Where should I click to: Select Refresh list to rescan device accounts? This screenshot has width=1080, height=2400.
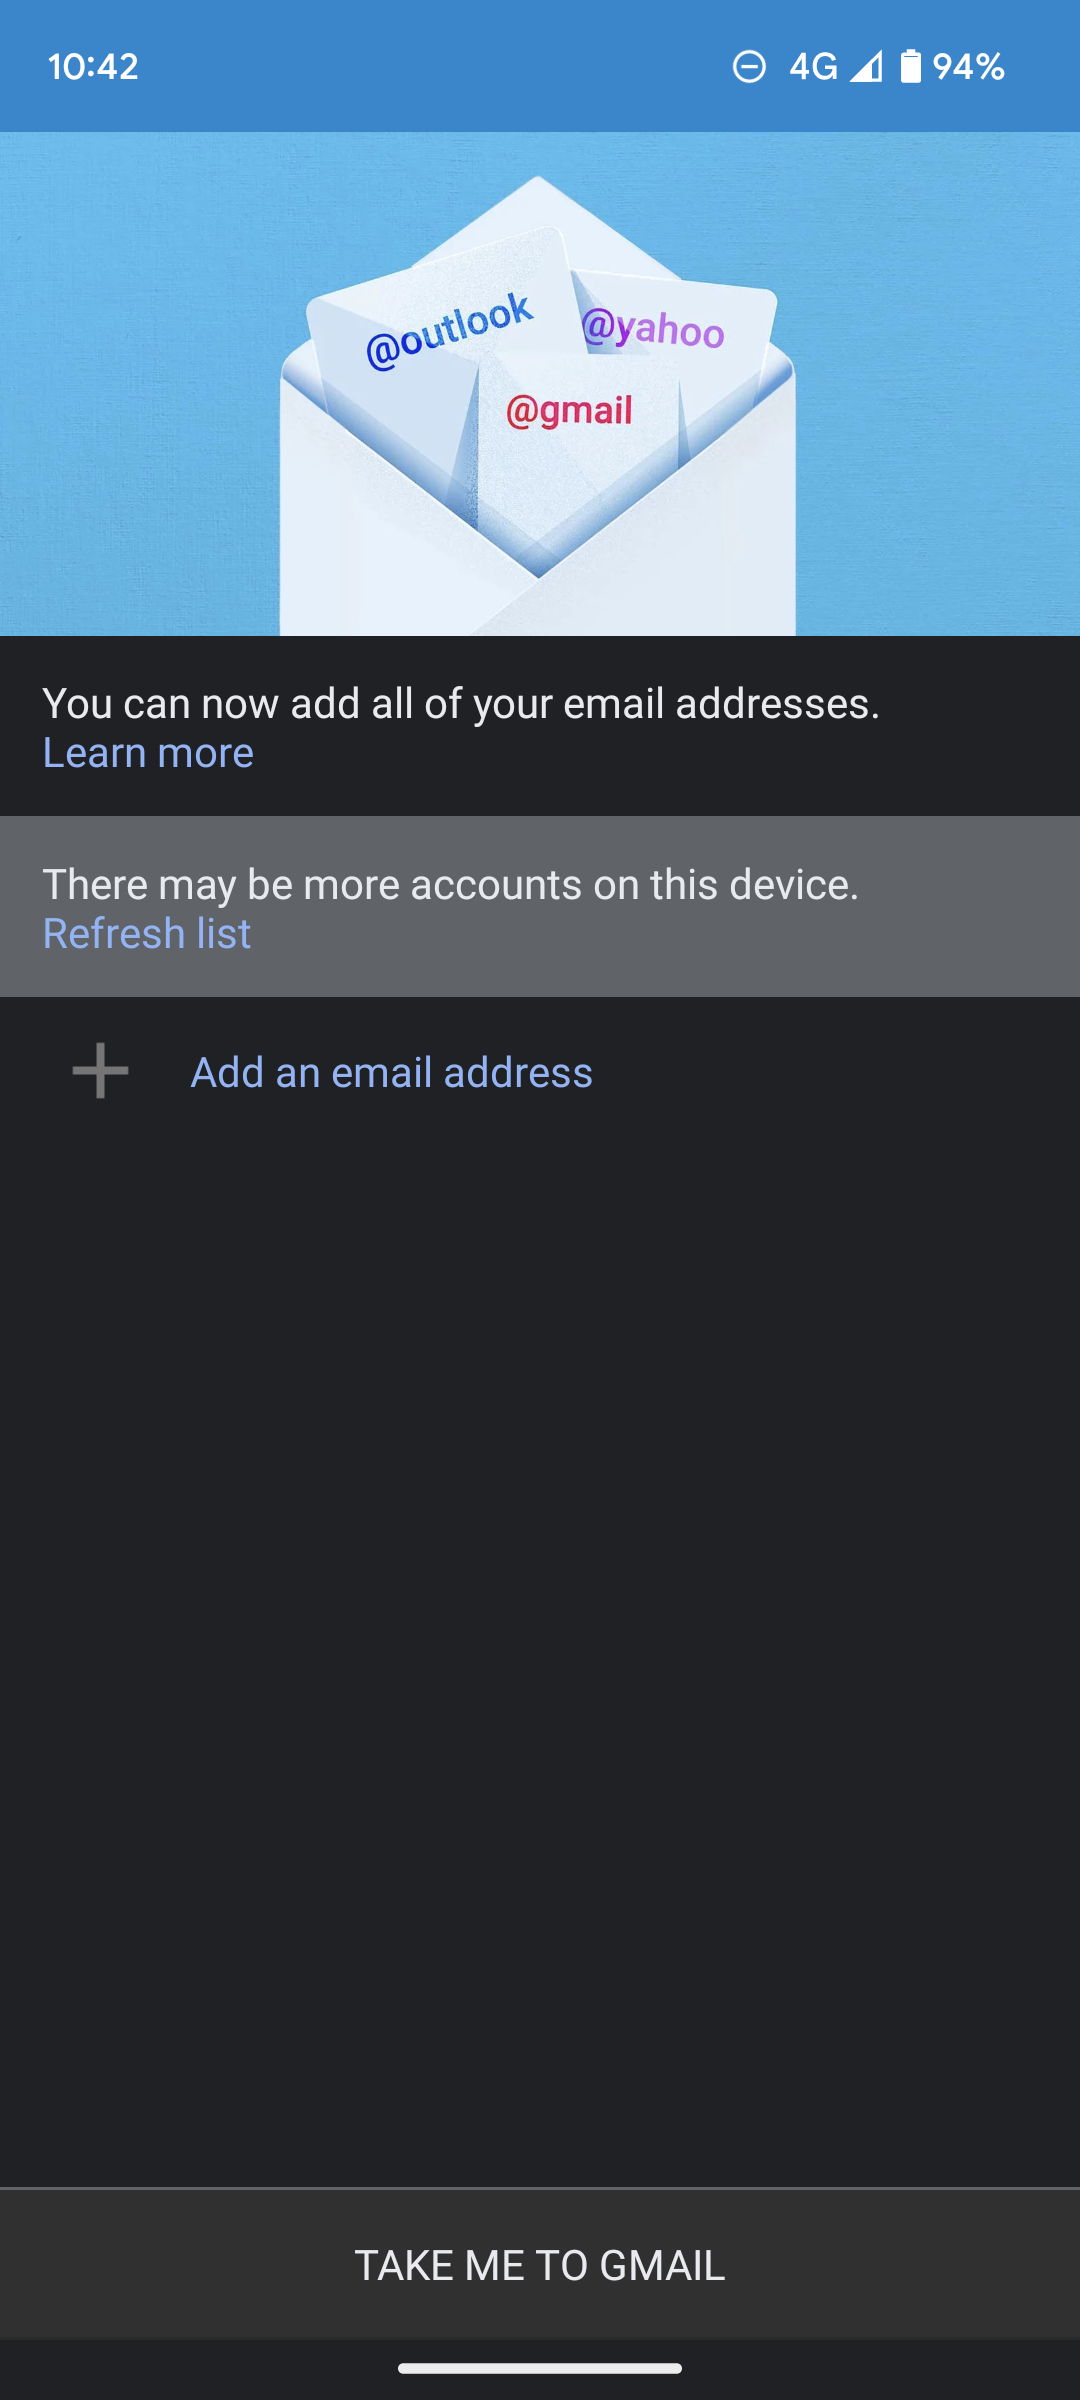[146, 933]
